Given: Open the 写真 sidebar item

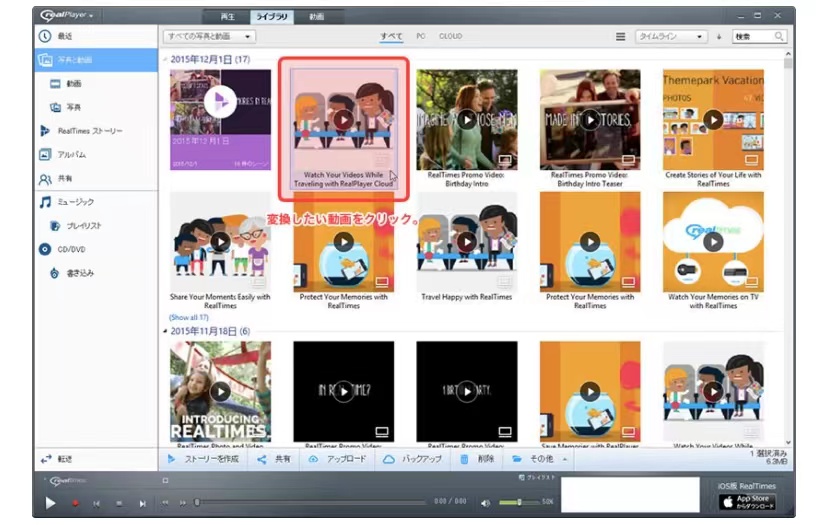Looking at the screenshot, I should [x=96, y=107].
